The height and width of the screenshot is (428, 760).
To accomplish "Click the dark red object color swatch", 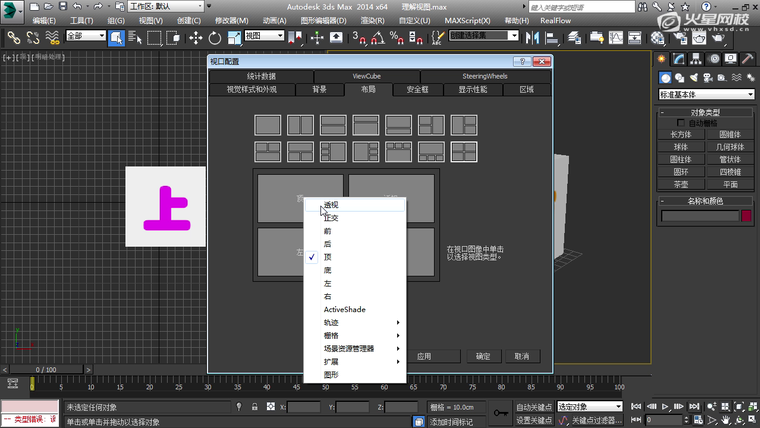I will [746, 216].
